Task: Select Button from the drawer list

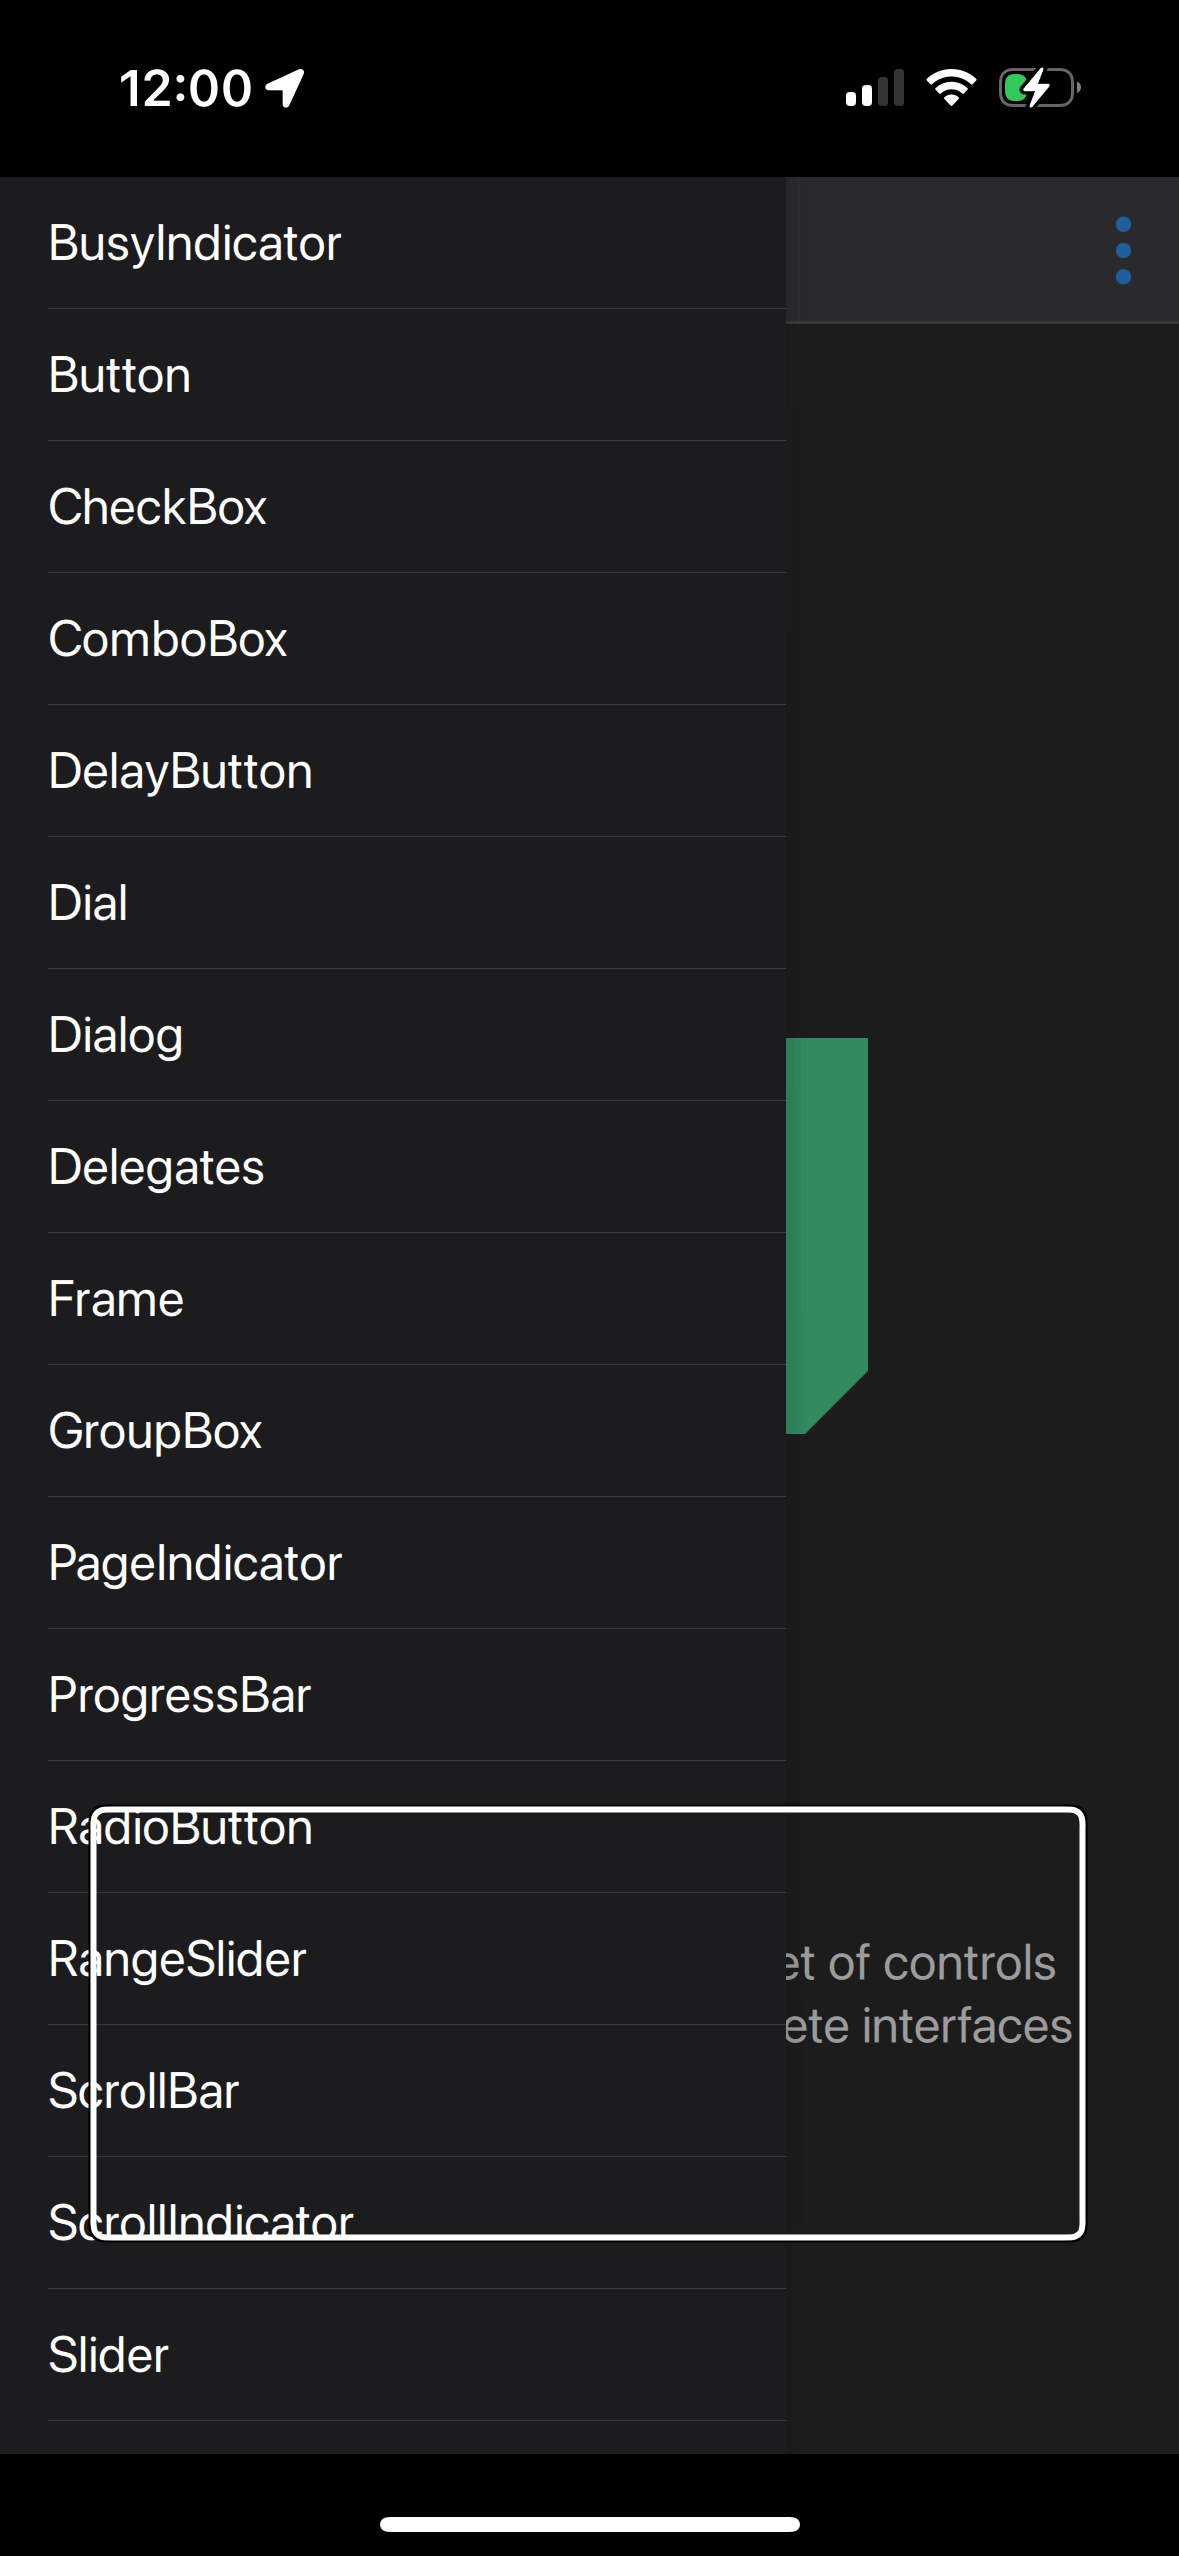Action: coord(393,375)
